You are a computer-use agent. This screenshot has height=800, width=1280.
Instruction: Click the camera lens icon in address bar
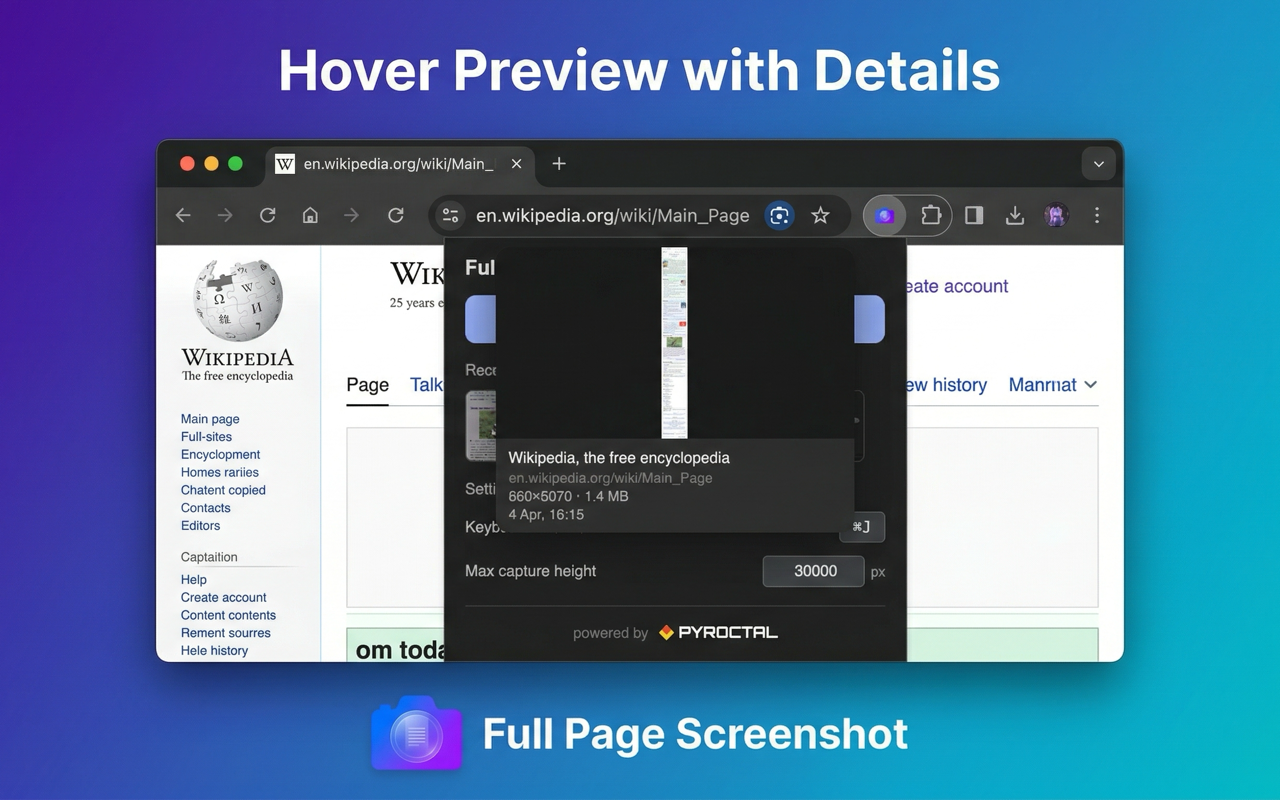[779, 215]
